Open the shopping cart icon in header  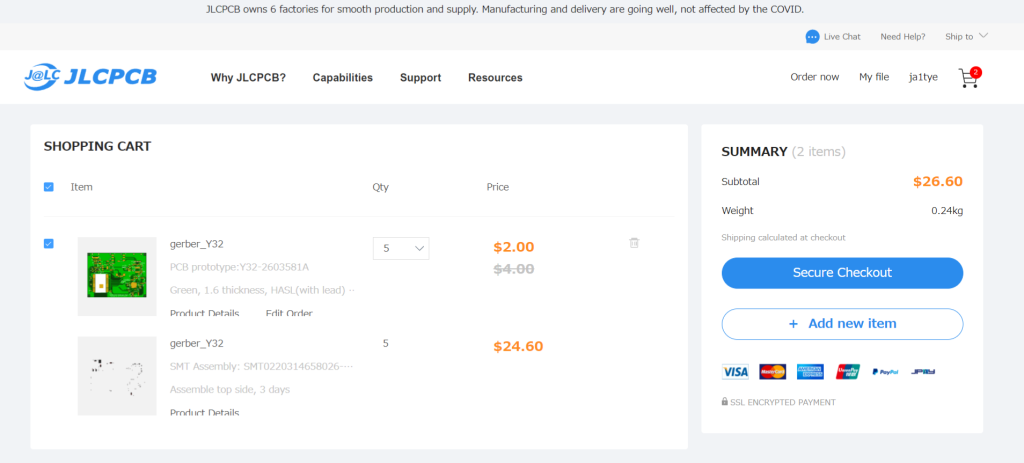[x=967, y=78]
